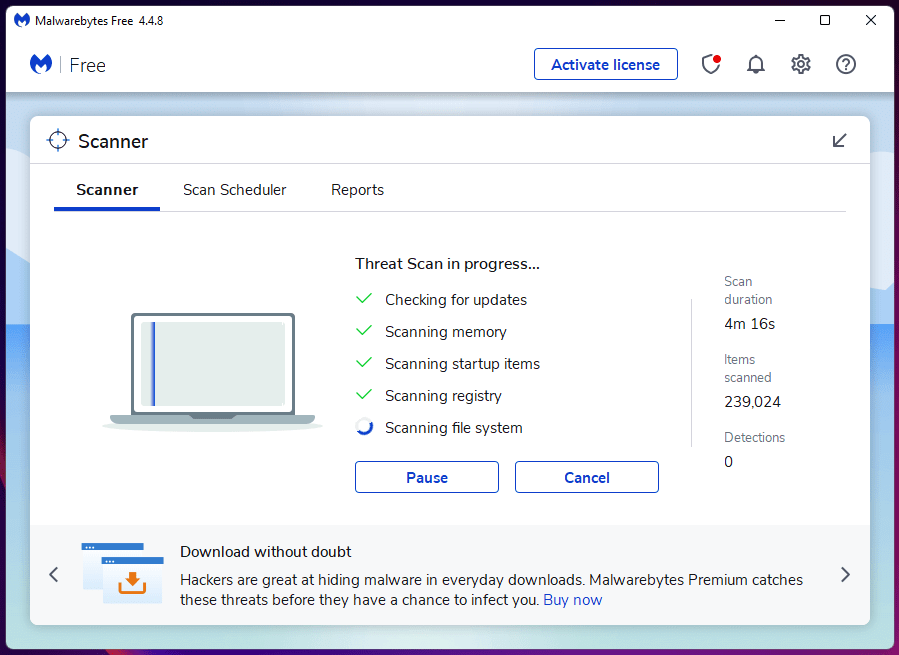Collapse Scanner panel with the diagonal arrow

[839, 141]
